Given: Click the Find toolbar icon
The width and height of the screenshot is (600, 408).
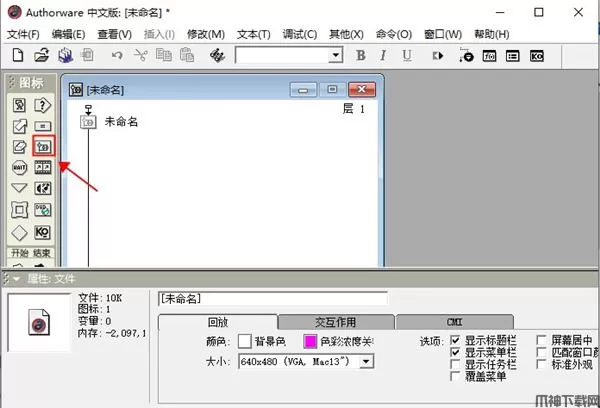Looking at the screenshot, I should click(x=217, y=55).
